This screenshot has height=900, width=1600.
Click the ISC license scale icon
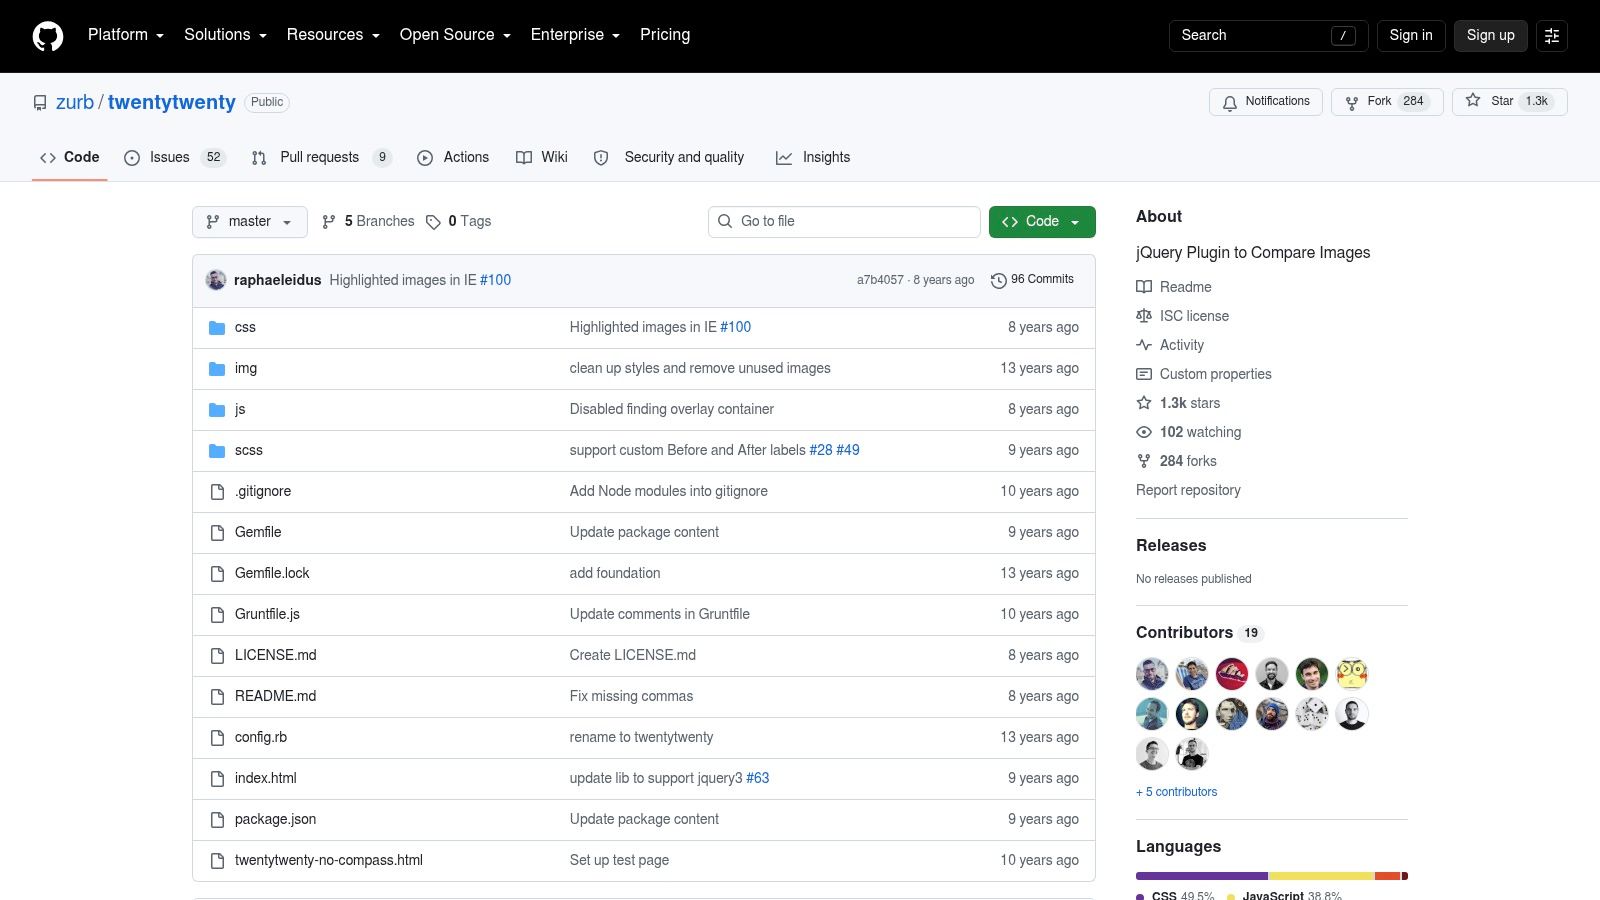(x=1144, y=316)
